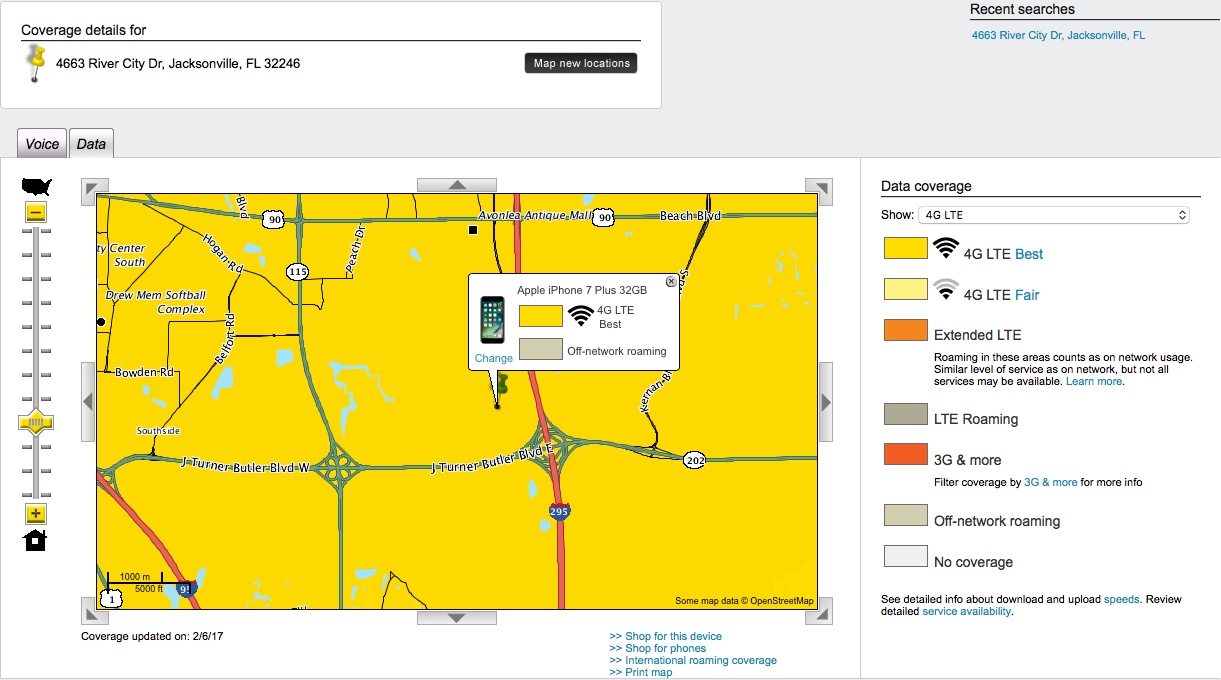The height and width of the screenshot is (680, 1221).
Task: Pan map to the northwest corner arrow
Action: (x=95, y=191)
